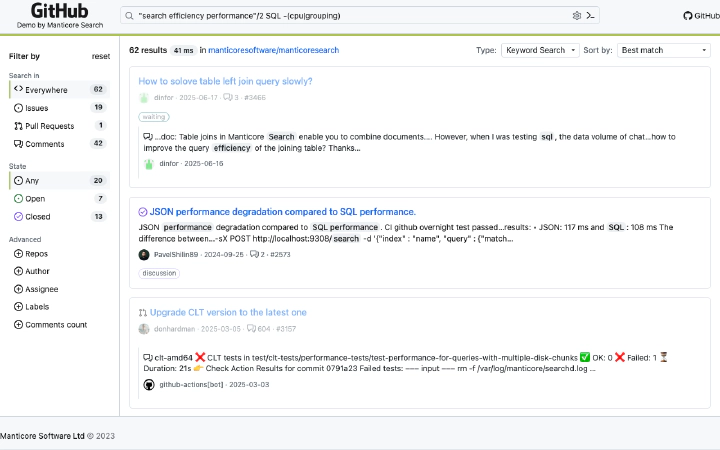Click the '62 results' count text

pyautogui.click(x=148, y=50)
